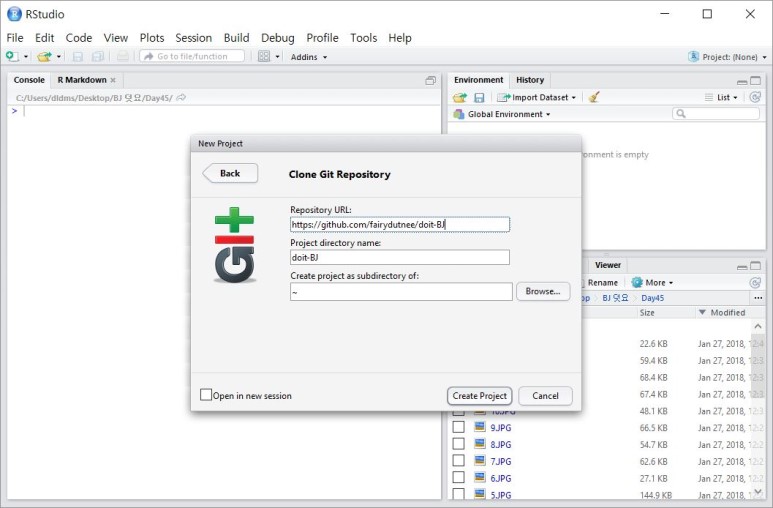The image size is (773, 508).
Task: Click the Create project as subdirectory field
Action: pos(401,291)
